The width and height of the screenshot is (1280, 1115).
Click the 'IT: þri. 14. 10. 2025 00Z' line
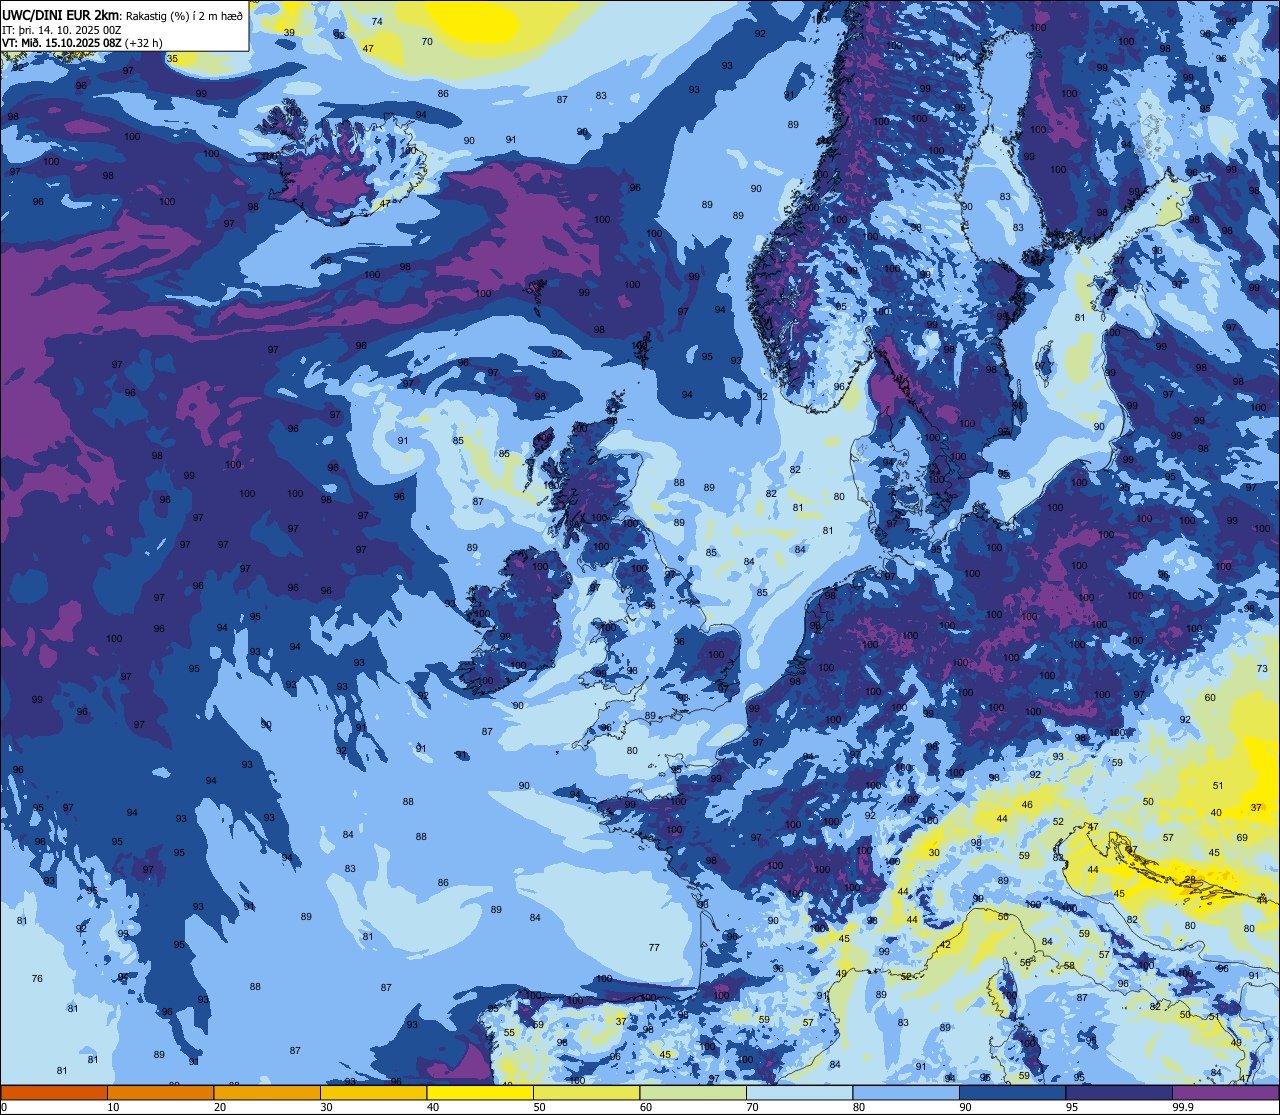click(x=62, y=30)
